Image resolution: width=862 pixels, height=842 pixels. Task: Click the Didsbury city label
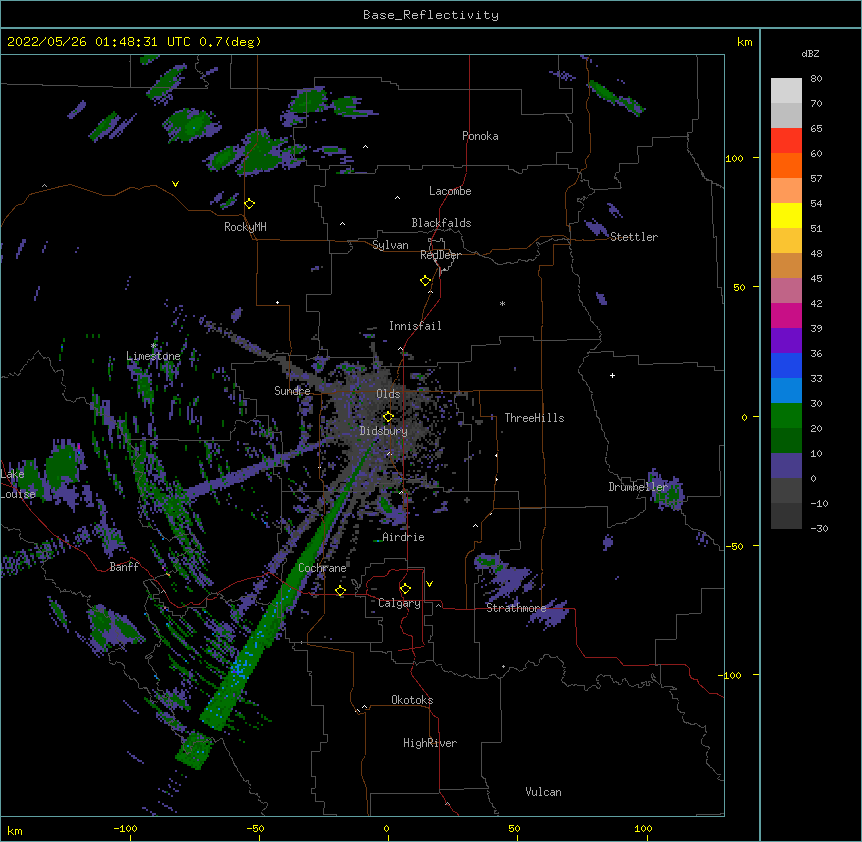(384, 431)
